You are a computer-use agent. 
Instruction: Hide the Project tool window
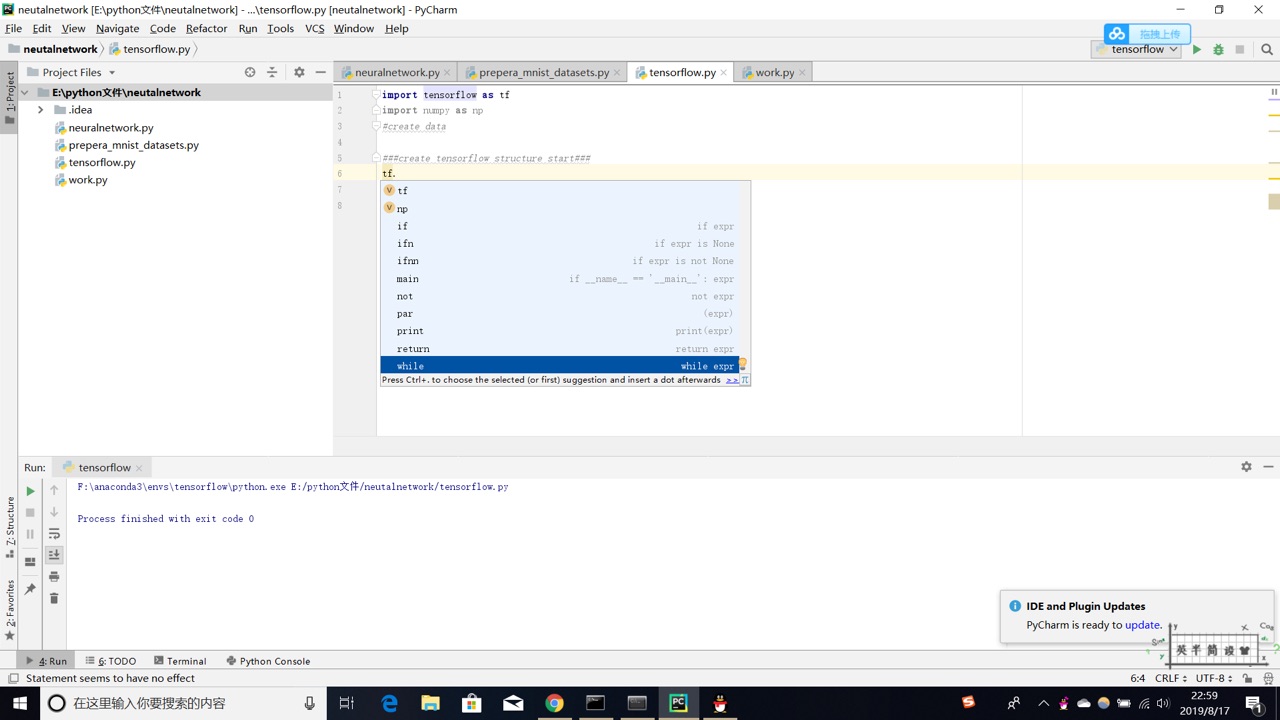point(320,72)
